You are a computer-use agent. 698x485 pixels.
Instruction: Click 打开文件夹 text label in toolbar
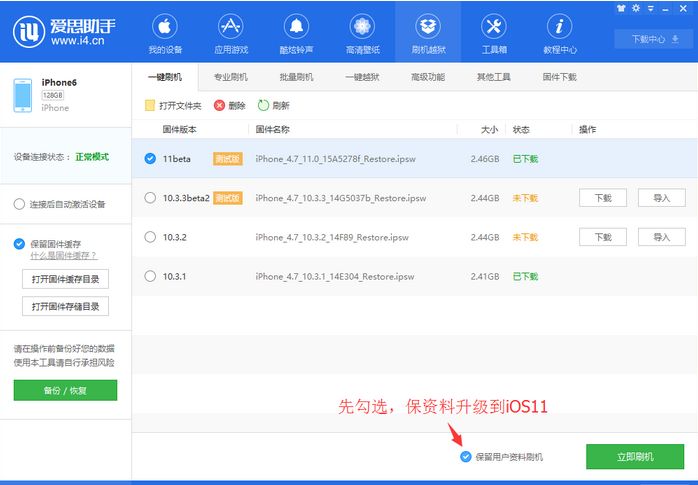[x=180, y=105]
